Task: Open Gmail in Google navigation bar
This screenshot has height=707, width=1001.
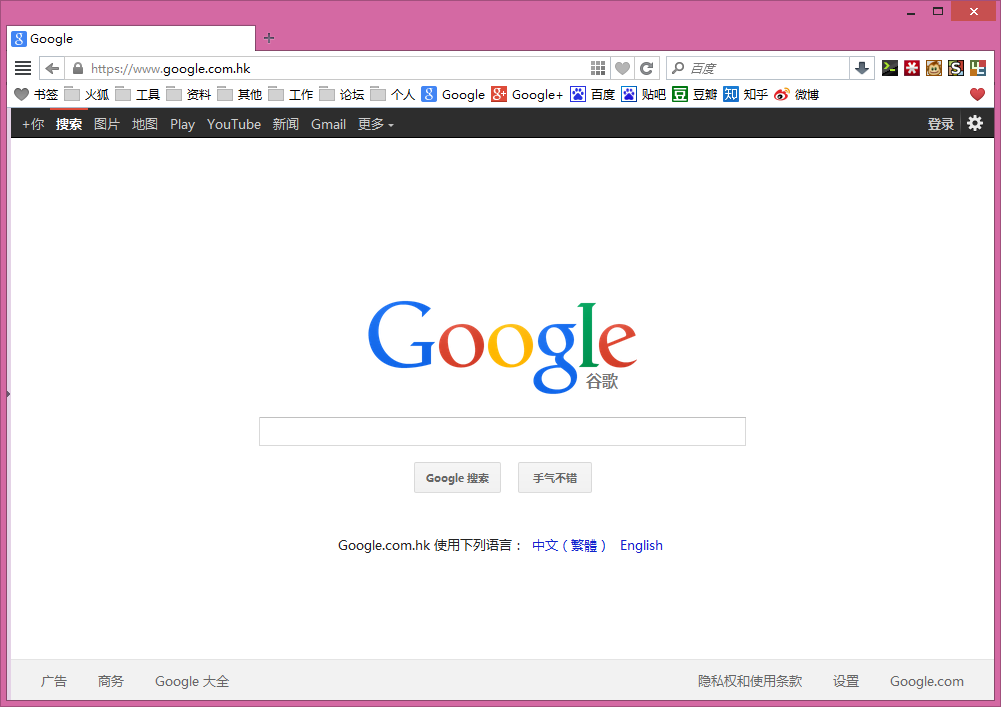Action: tap(328, 124)
